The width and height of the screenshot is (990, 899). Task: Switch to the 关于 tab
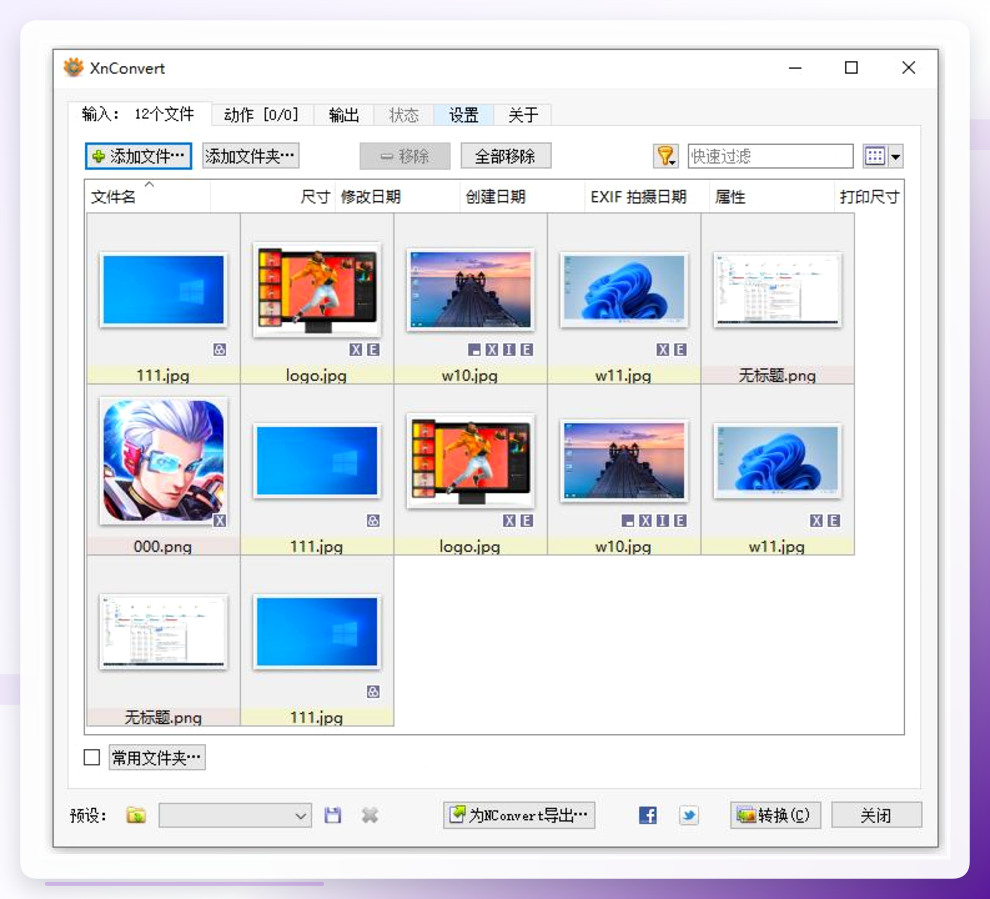[523, 115]
